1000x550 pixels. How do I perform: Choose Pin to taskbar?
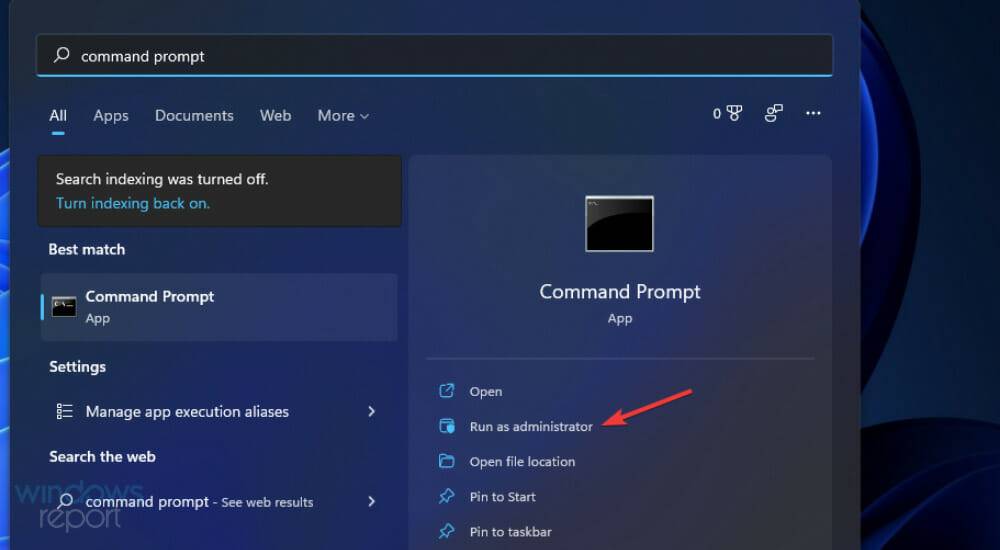511,532
